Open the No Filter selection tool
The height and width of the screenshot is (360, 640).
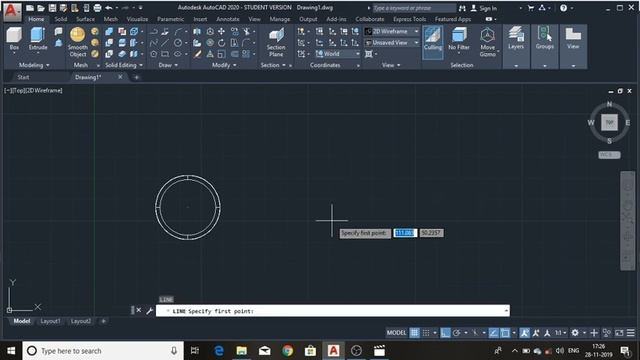pyautogui.click(x=459, y=39)
